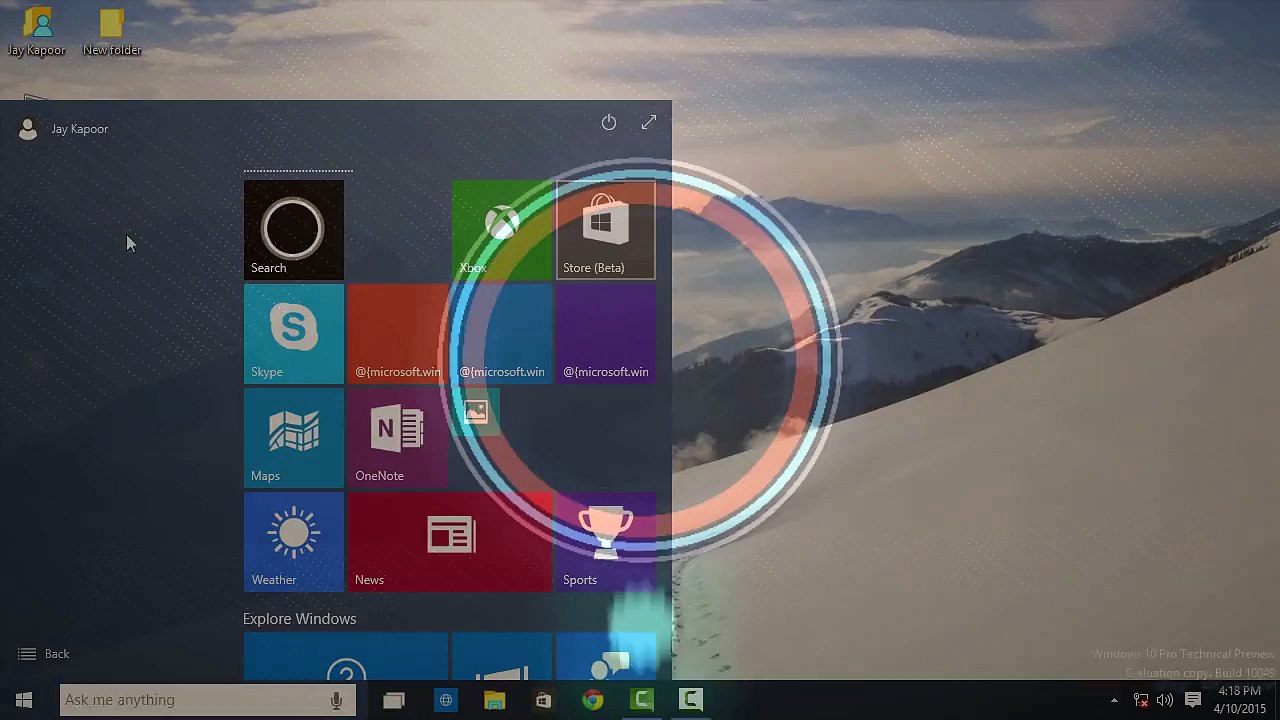Go Back from the all apps list
Image resolution: width=1280 pixels, height=720 pixels.
tap(44, 654)
